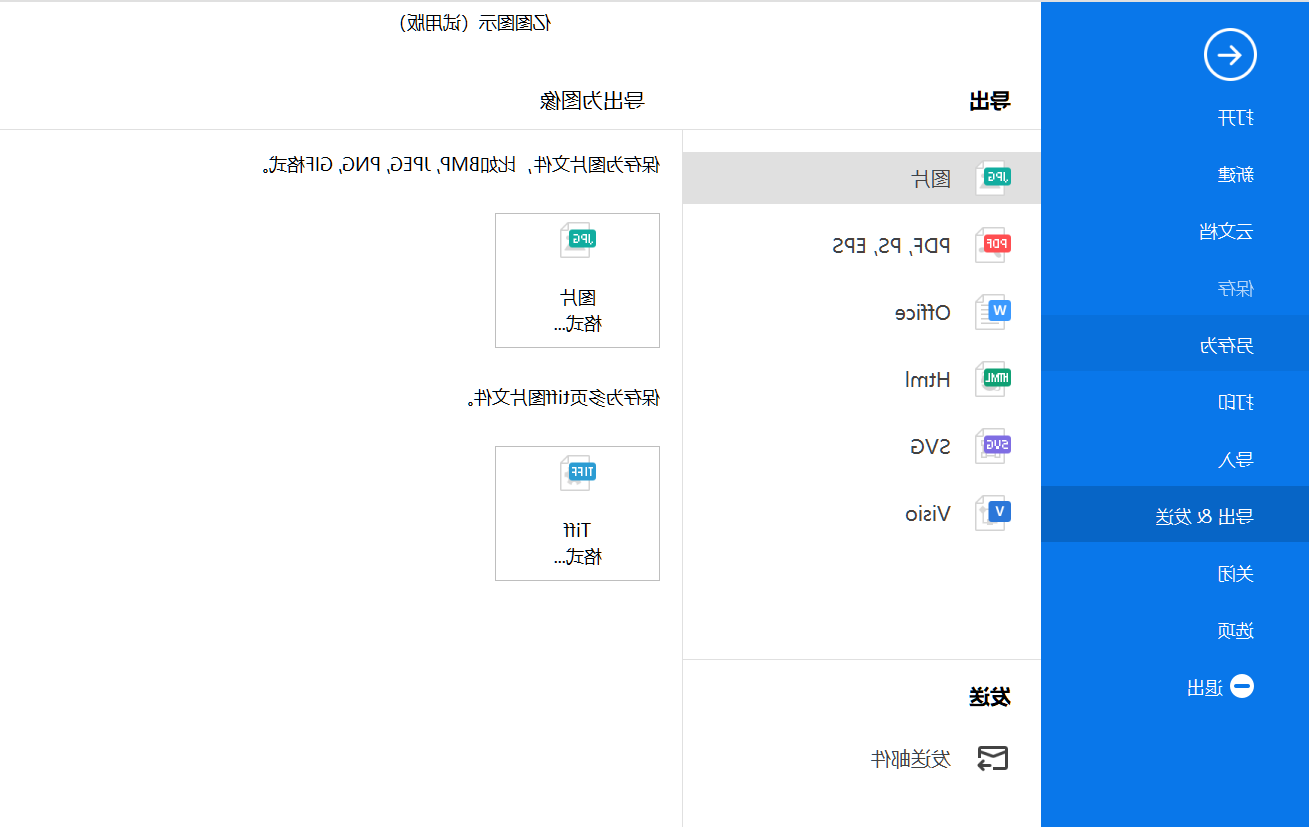1309x827 pixels.
Task: Click the 保存为图片文件 description text
Action: 460,164
